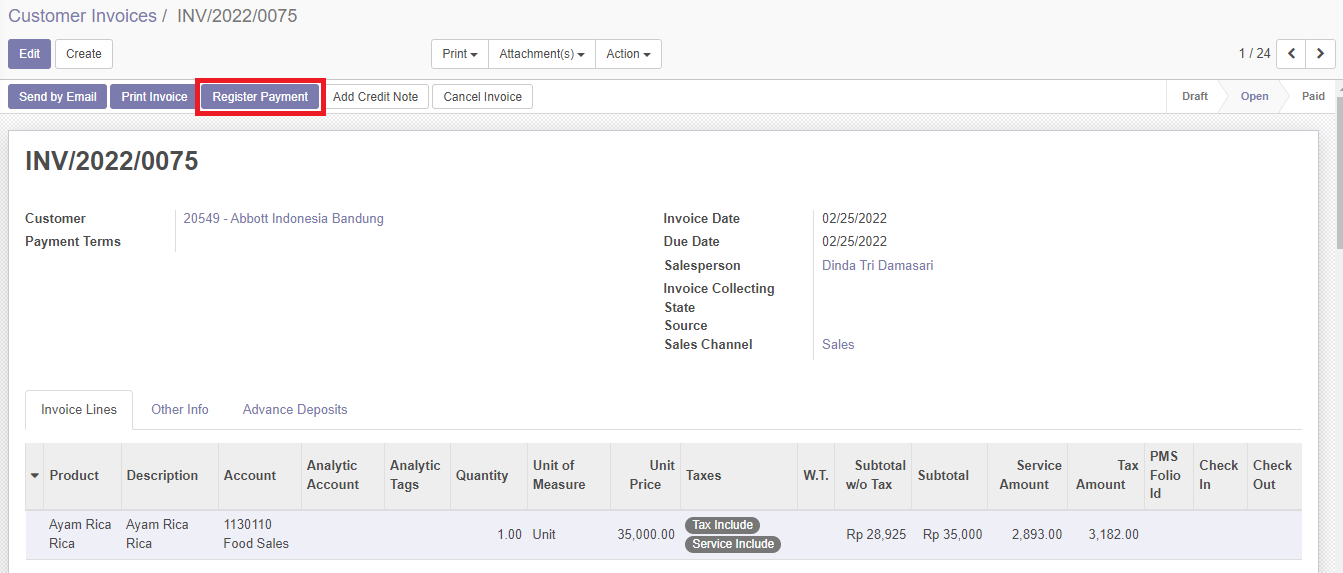Send the invoice by email
This screenshot has width=1343, height=573.
pos(58,97)
